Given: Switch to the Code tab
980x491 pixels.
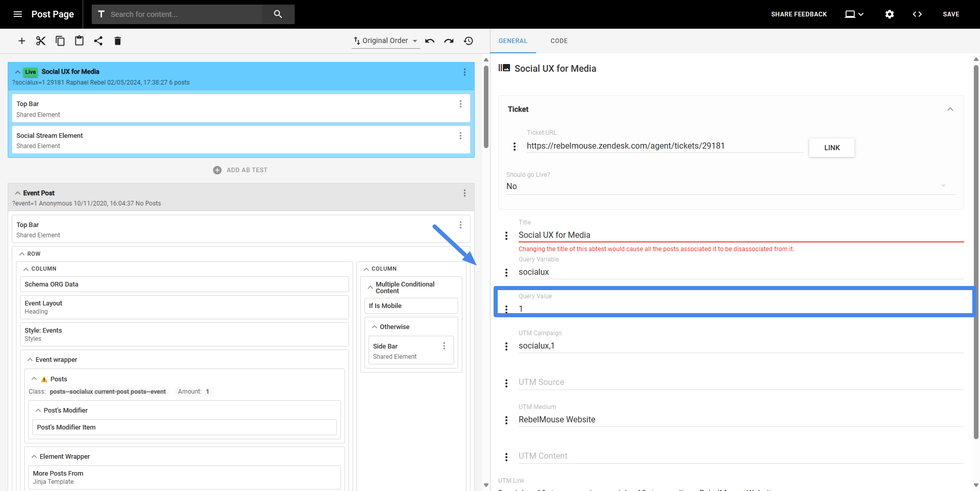Looking at the screenshot, I should [x=558, y=41].
